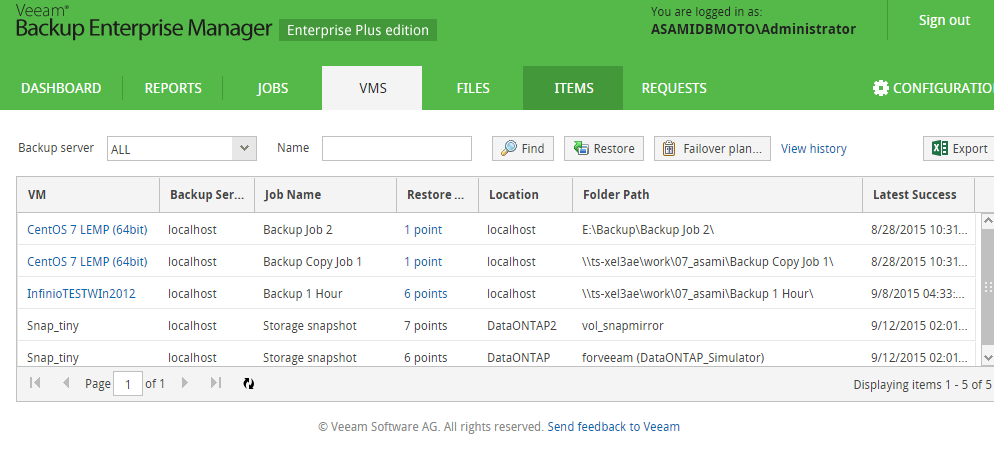The width and height of the screenshot is (994, 454).
Task: Open 1 point link for Backup Job 2
Action: pos(423,230)
